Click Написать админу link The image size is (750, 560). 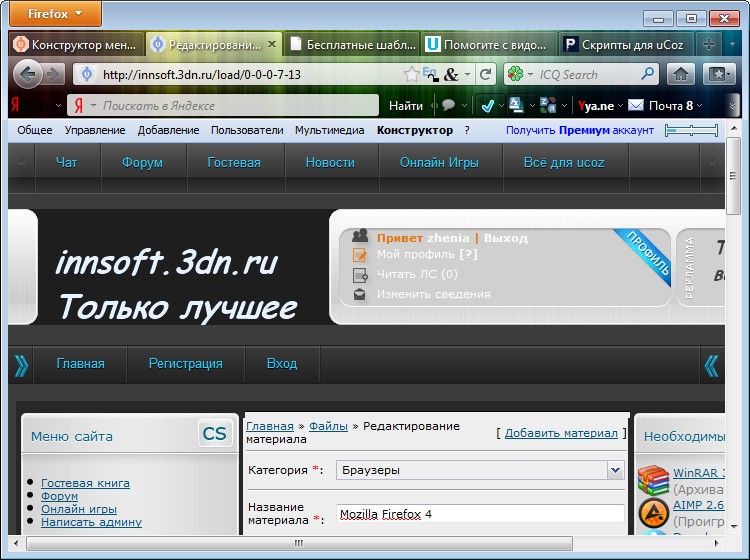point(91,522)
